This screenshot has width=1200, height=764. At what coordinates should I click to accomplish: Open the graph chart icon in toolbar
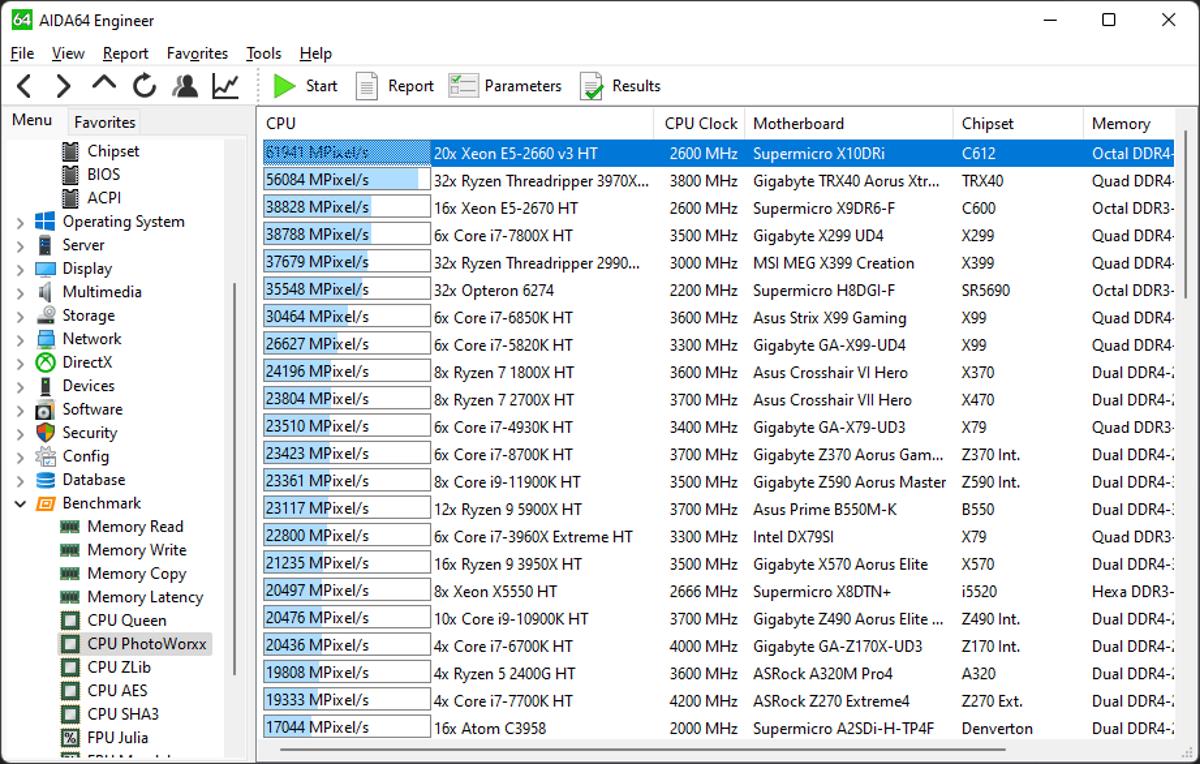click(x=226, y=86)
